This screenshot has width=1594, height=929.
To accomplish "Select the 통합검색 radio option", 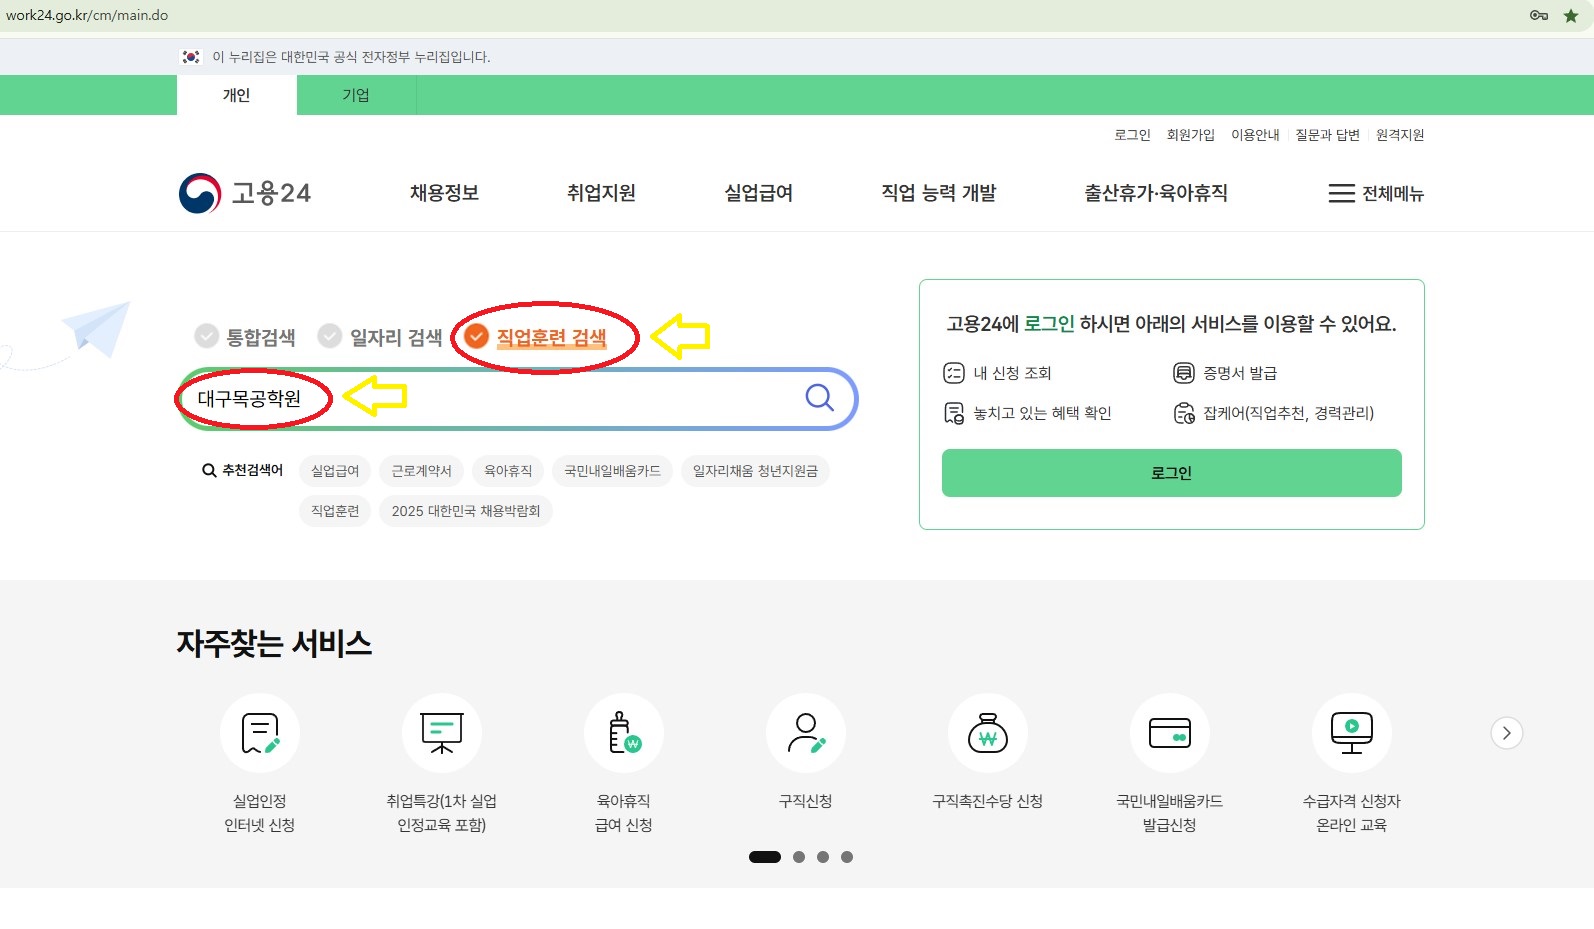I will pos(207,336).
